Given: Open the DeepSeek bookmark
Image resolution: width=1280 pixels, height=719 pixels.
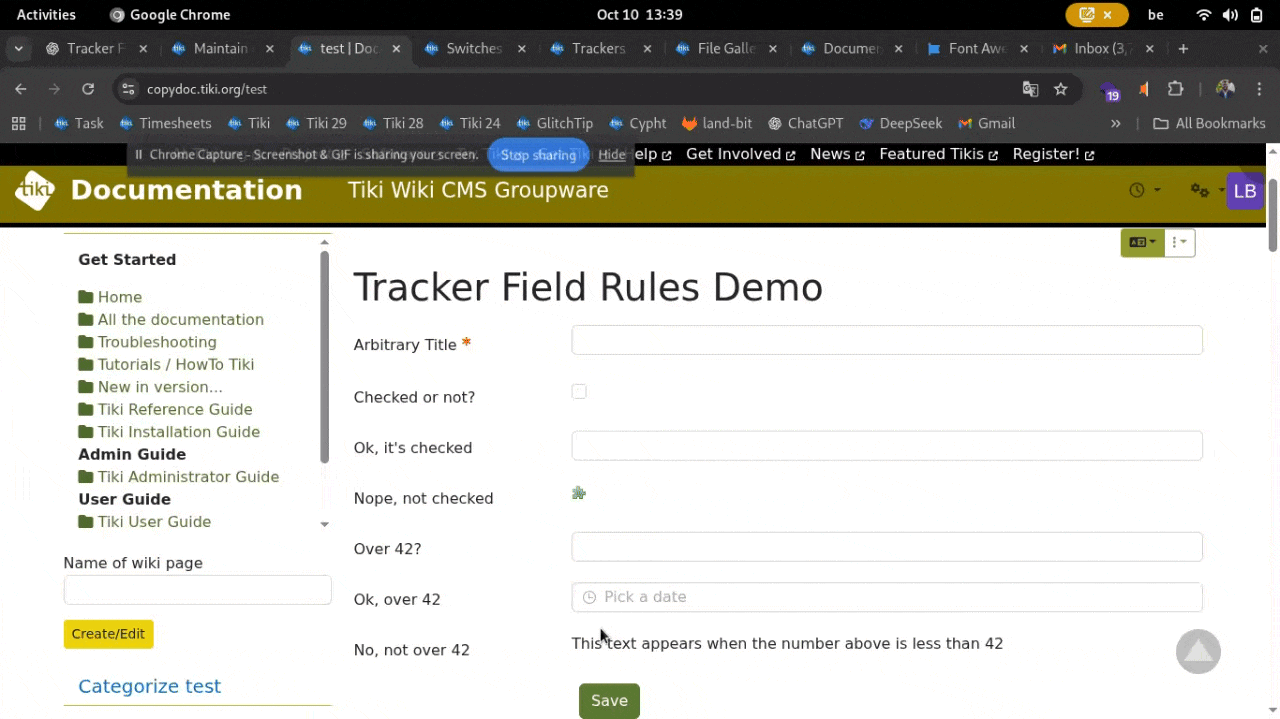Looking at the screenshot, I should pyautogui.click(x=900, y=123).
